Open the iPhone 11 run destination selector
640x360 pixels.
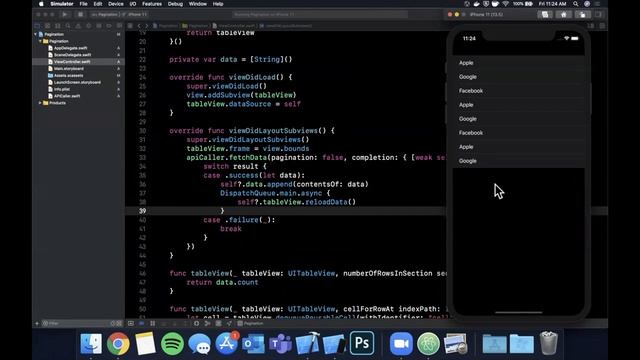(137, 15)
